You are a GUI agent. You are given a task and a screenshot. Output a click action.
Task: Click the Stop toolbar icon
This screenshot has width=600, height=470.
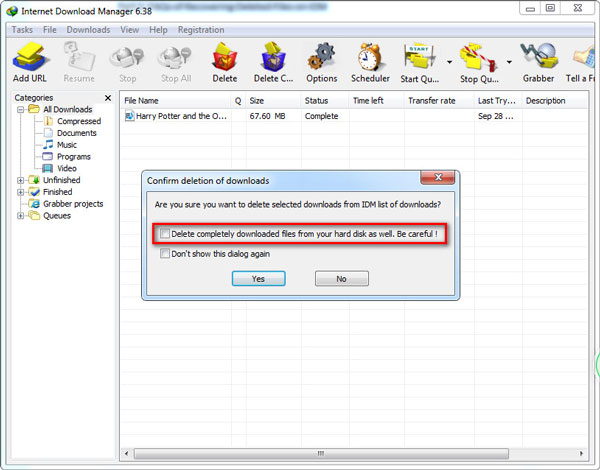click(127, 57)
